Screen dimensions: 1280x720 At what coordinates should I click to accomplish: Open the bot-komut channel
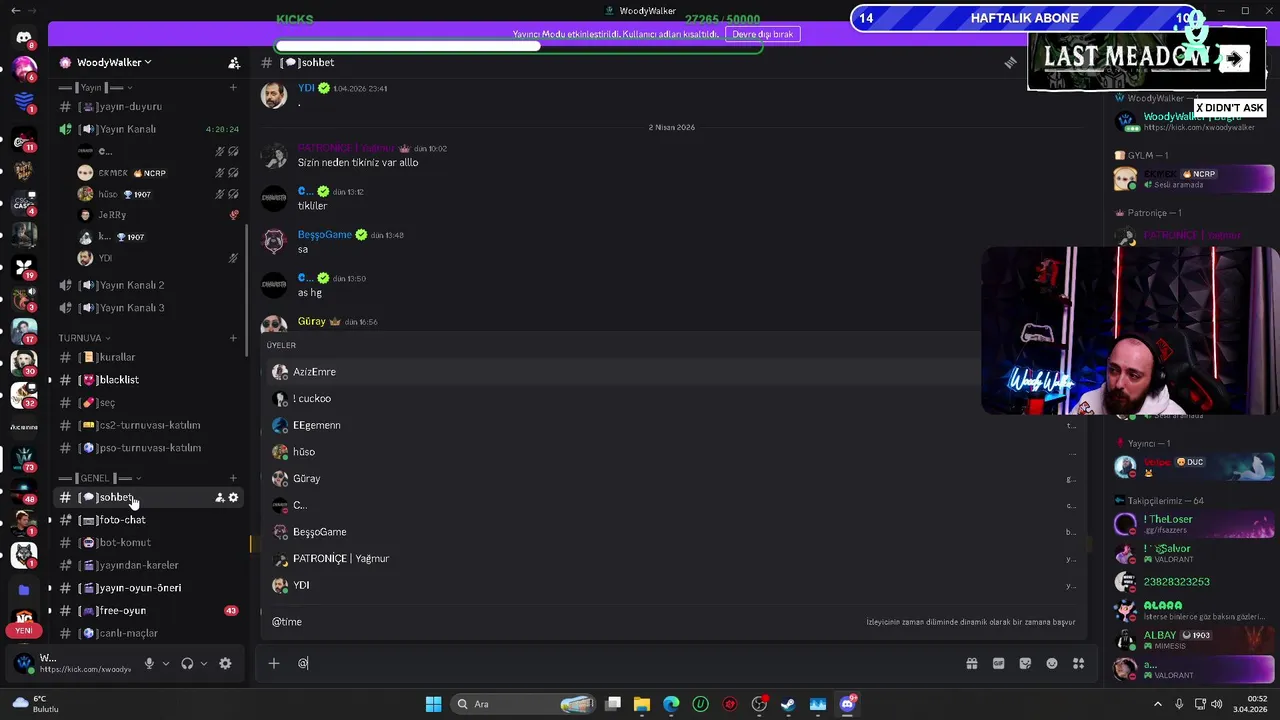coord(147,542)
